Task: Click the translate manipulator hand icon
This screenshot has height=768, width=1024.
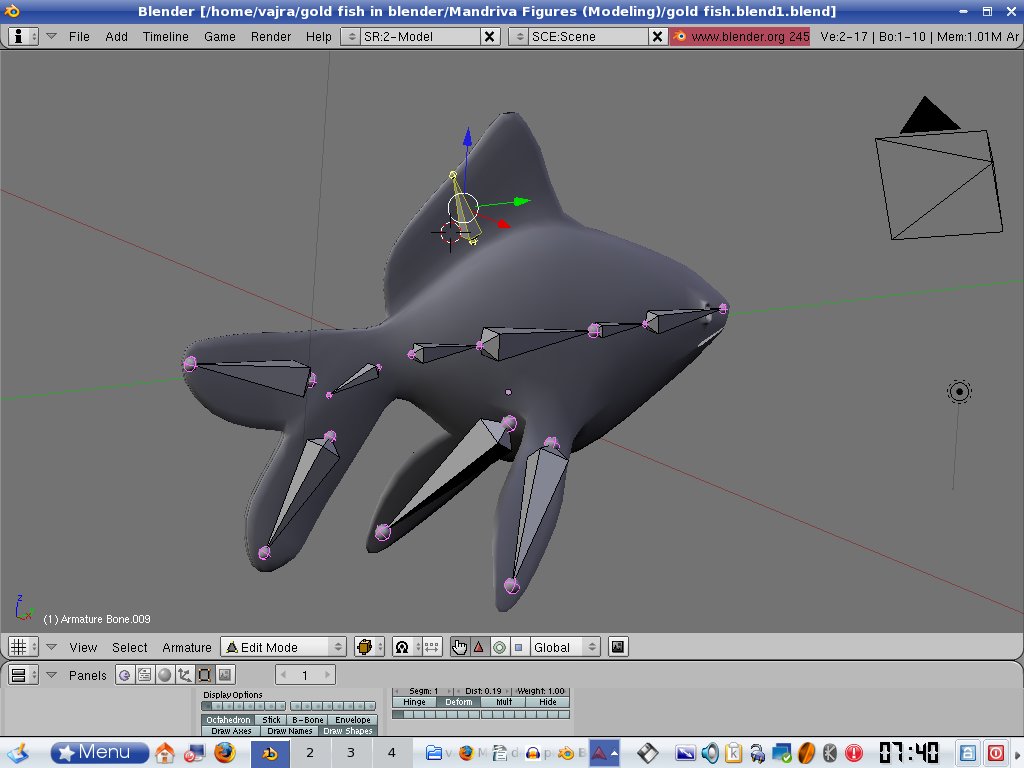Action: [x=459, y=647]
